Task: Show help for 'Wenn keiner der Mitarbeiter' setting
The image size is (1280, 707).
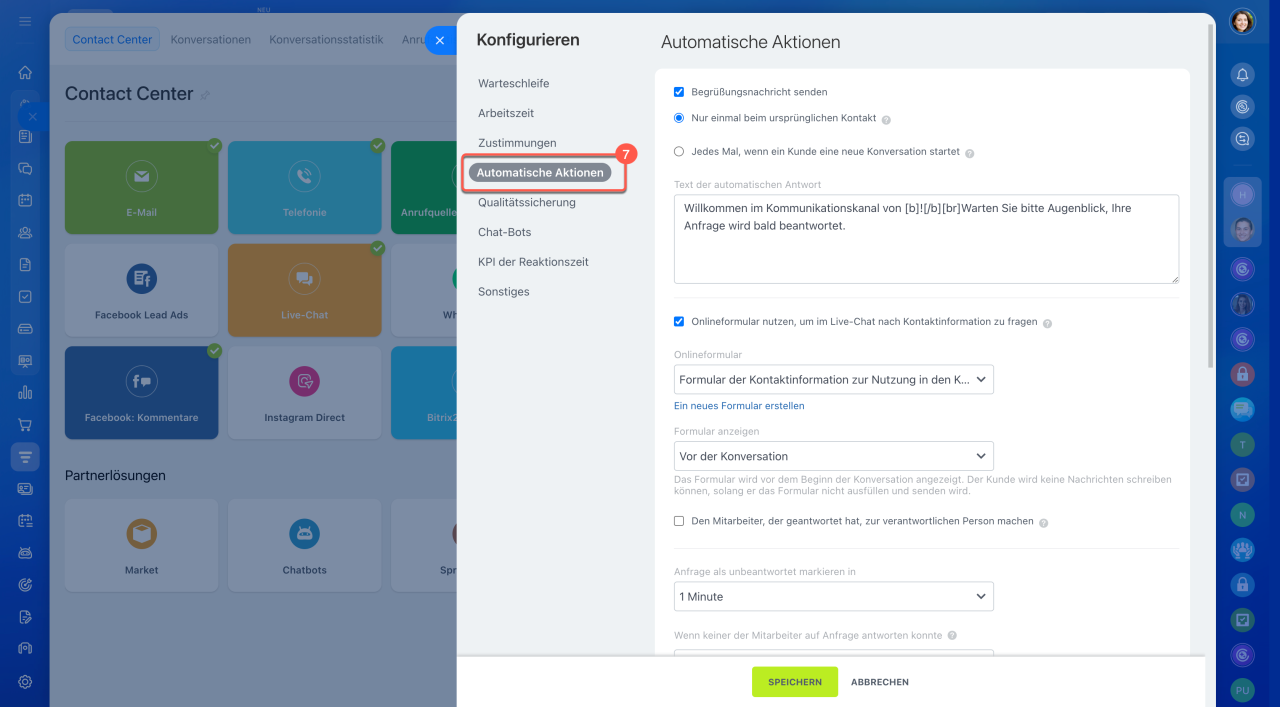Action: click(952, 635)
